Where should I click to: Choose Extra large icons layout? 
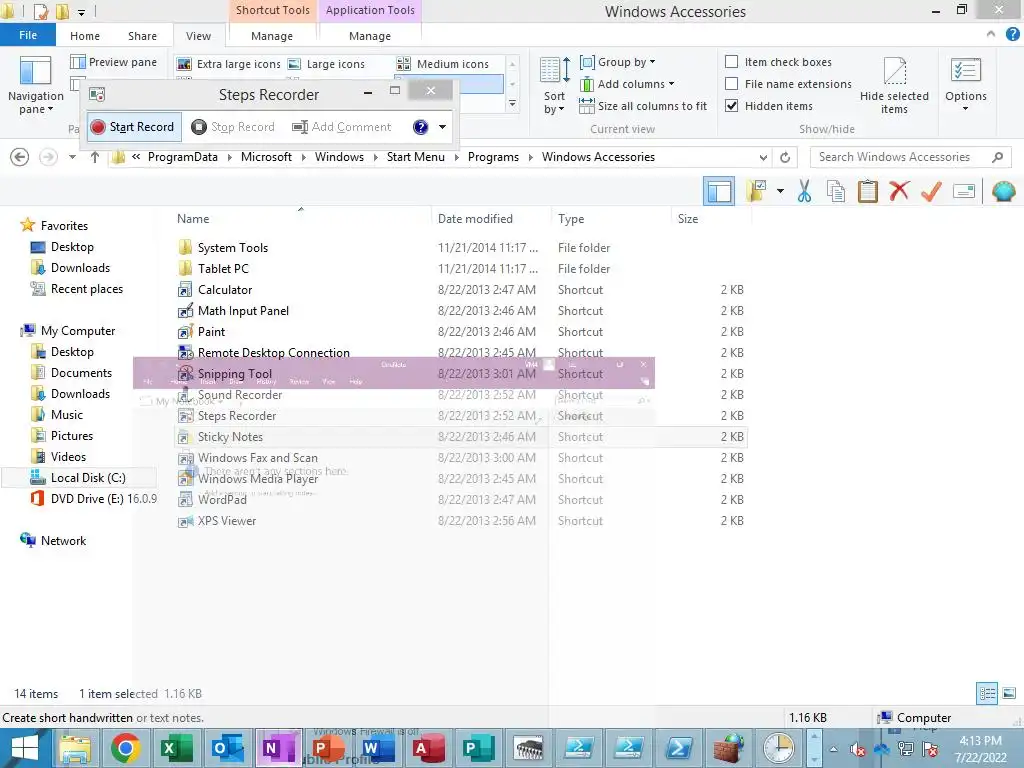point(229,64)
